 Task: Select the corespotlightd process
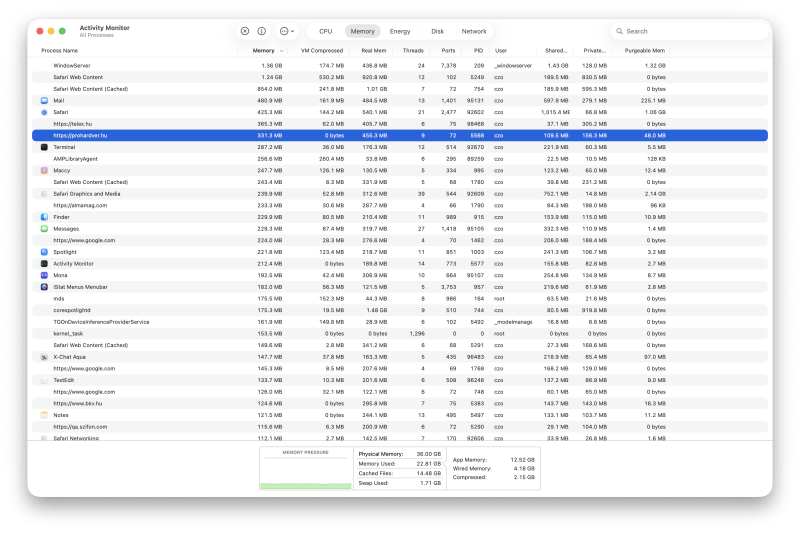click(x=400, y=310)
